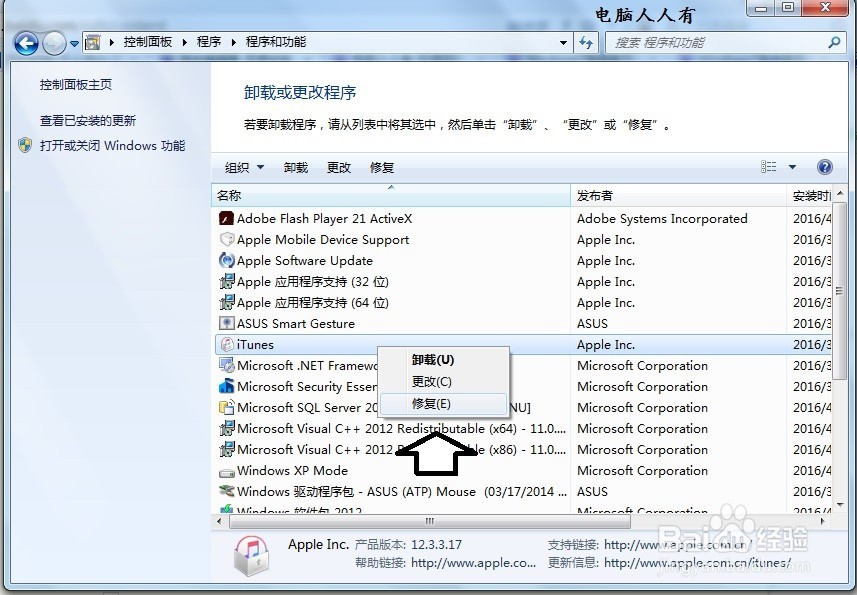
Task: Open the 控制面板主页 link
Action: tap(75, 85)
